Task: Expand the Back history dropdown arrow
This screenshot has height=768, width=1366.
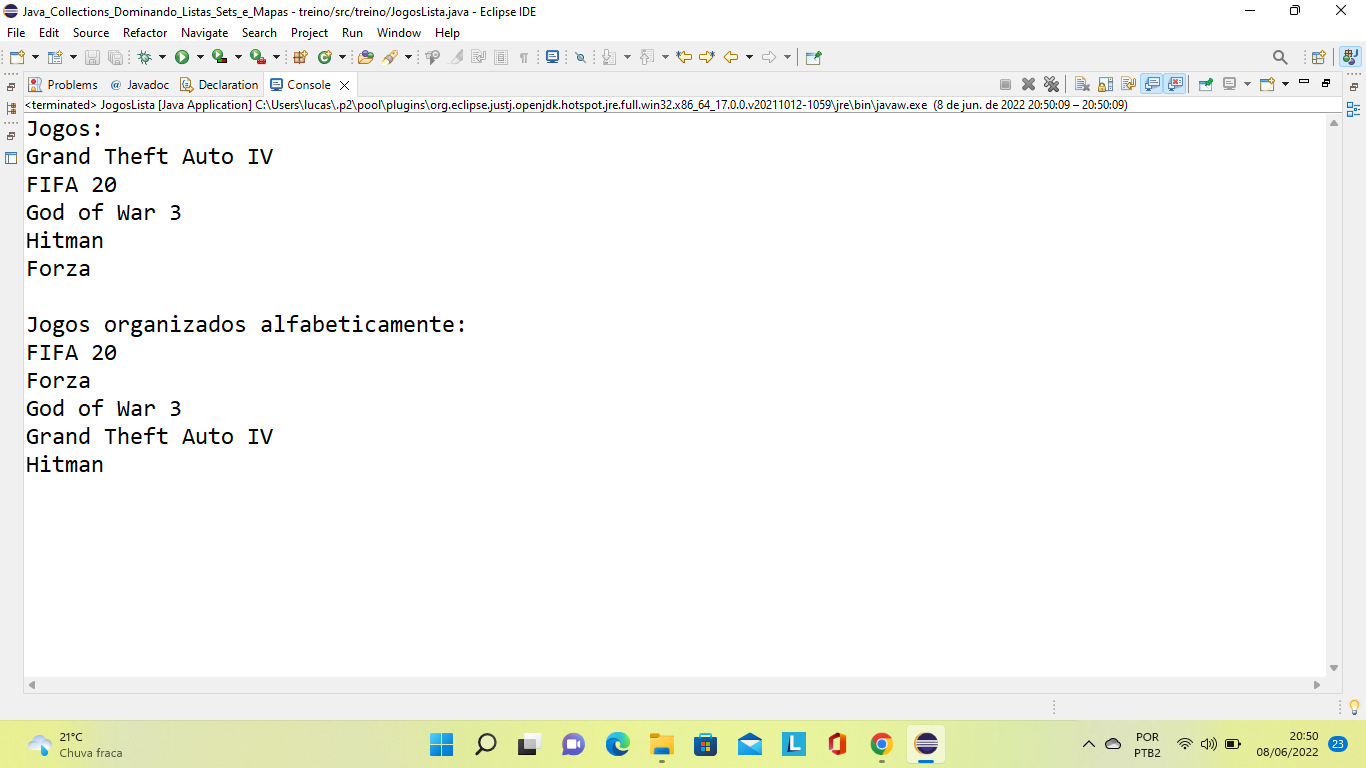Action: tap(749, 57)
